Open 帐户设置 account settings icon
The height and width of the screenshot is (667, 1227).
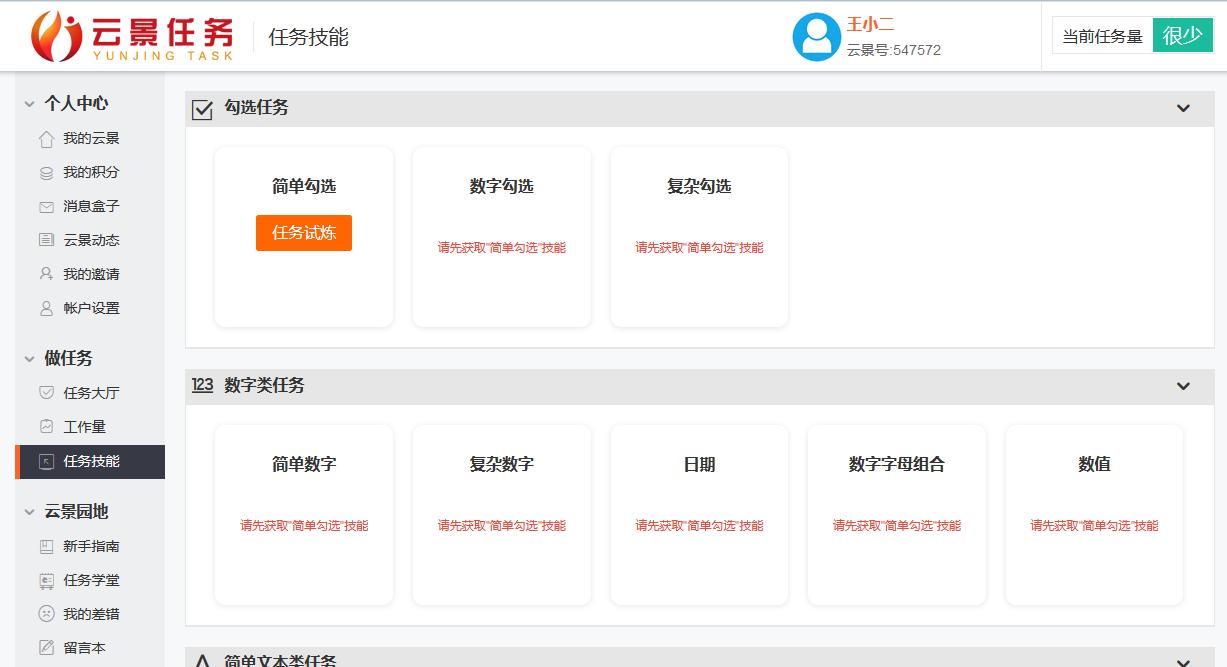click(x=46, y=308)
